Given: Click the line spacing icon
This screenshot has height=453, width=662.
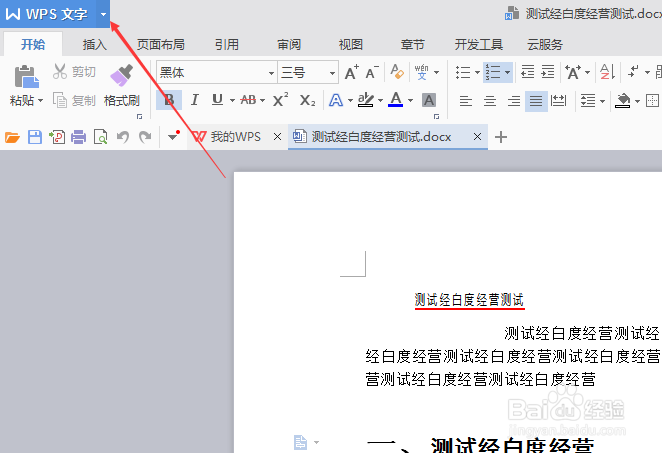Looking at the screenshot, I should (588, 101).
